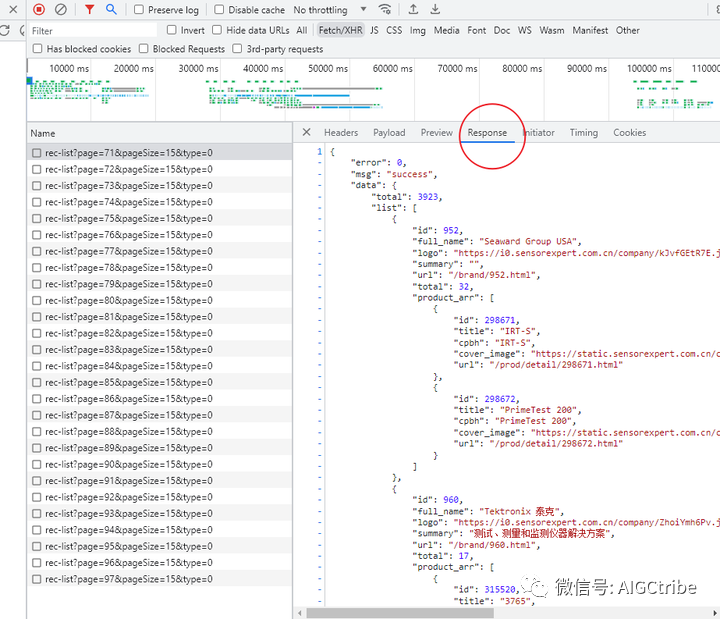Tick the Hide data URLs checkbox
The image size is (720, 619).
(x=219, y=30)
